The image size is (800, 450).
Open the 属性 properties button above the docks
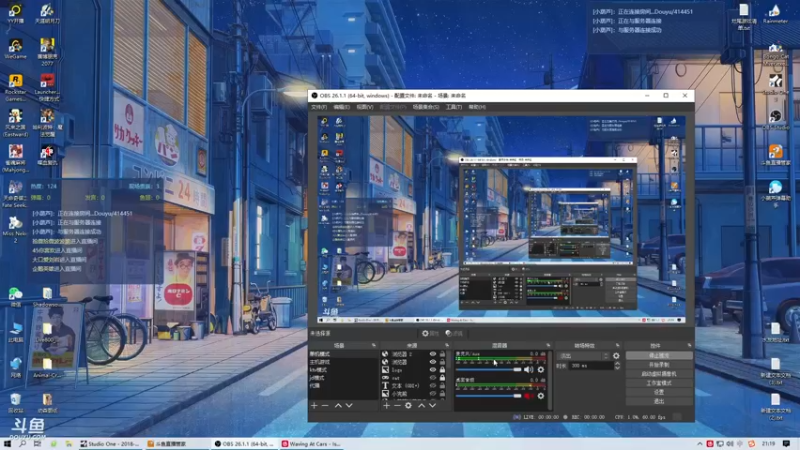430,334
